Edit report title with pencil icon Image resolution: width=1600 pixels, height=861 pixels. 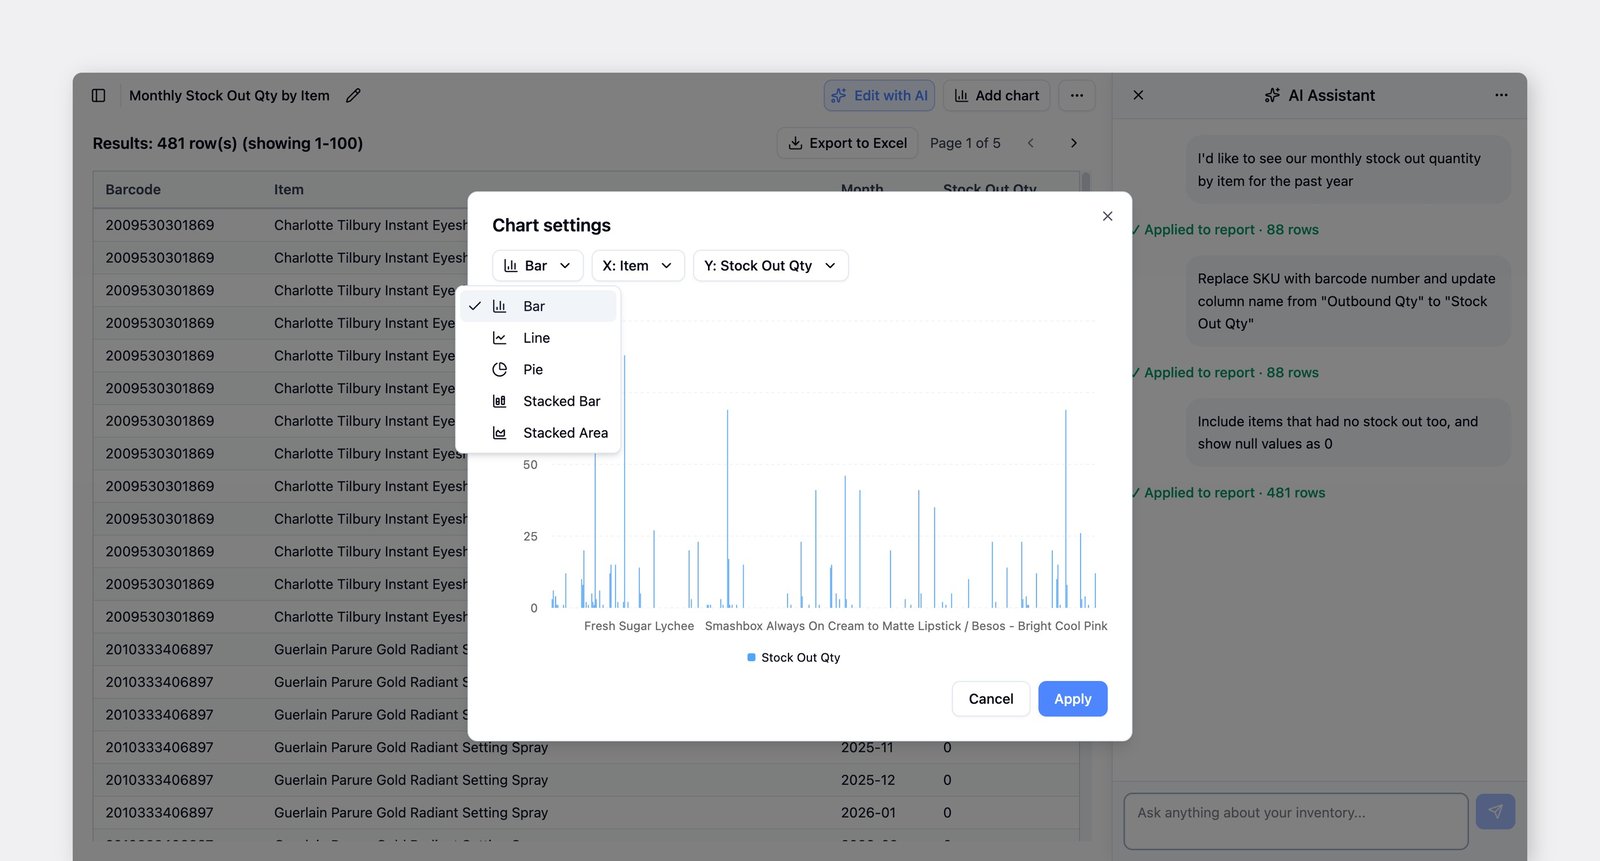[x=353, y=96]
